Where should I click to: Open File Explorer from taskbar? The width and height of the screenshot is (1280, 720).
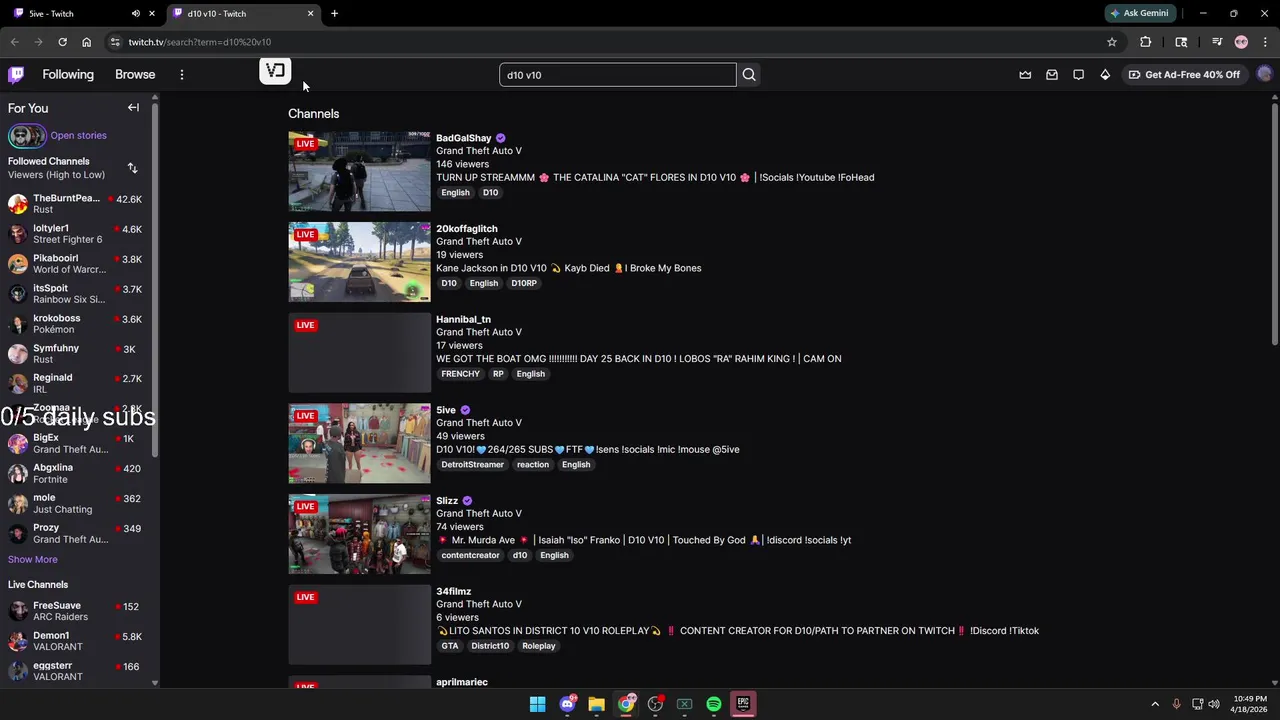tap(596, 704)
